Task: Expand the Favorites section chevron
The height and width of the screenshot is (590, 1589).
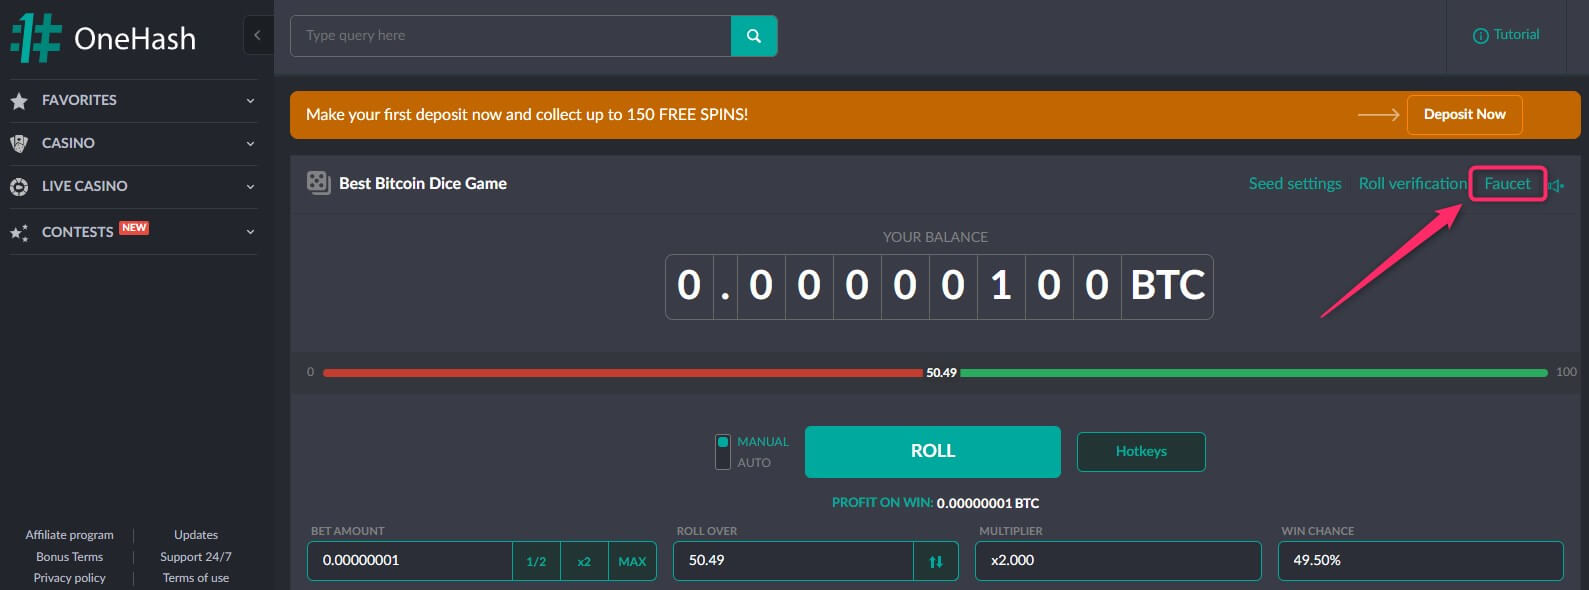Action: pyautogui.click(x=250, y=101)
